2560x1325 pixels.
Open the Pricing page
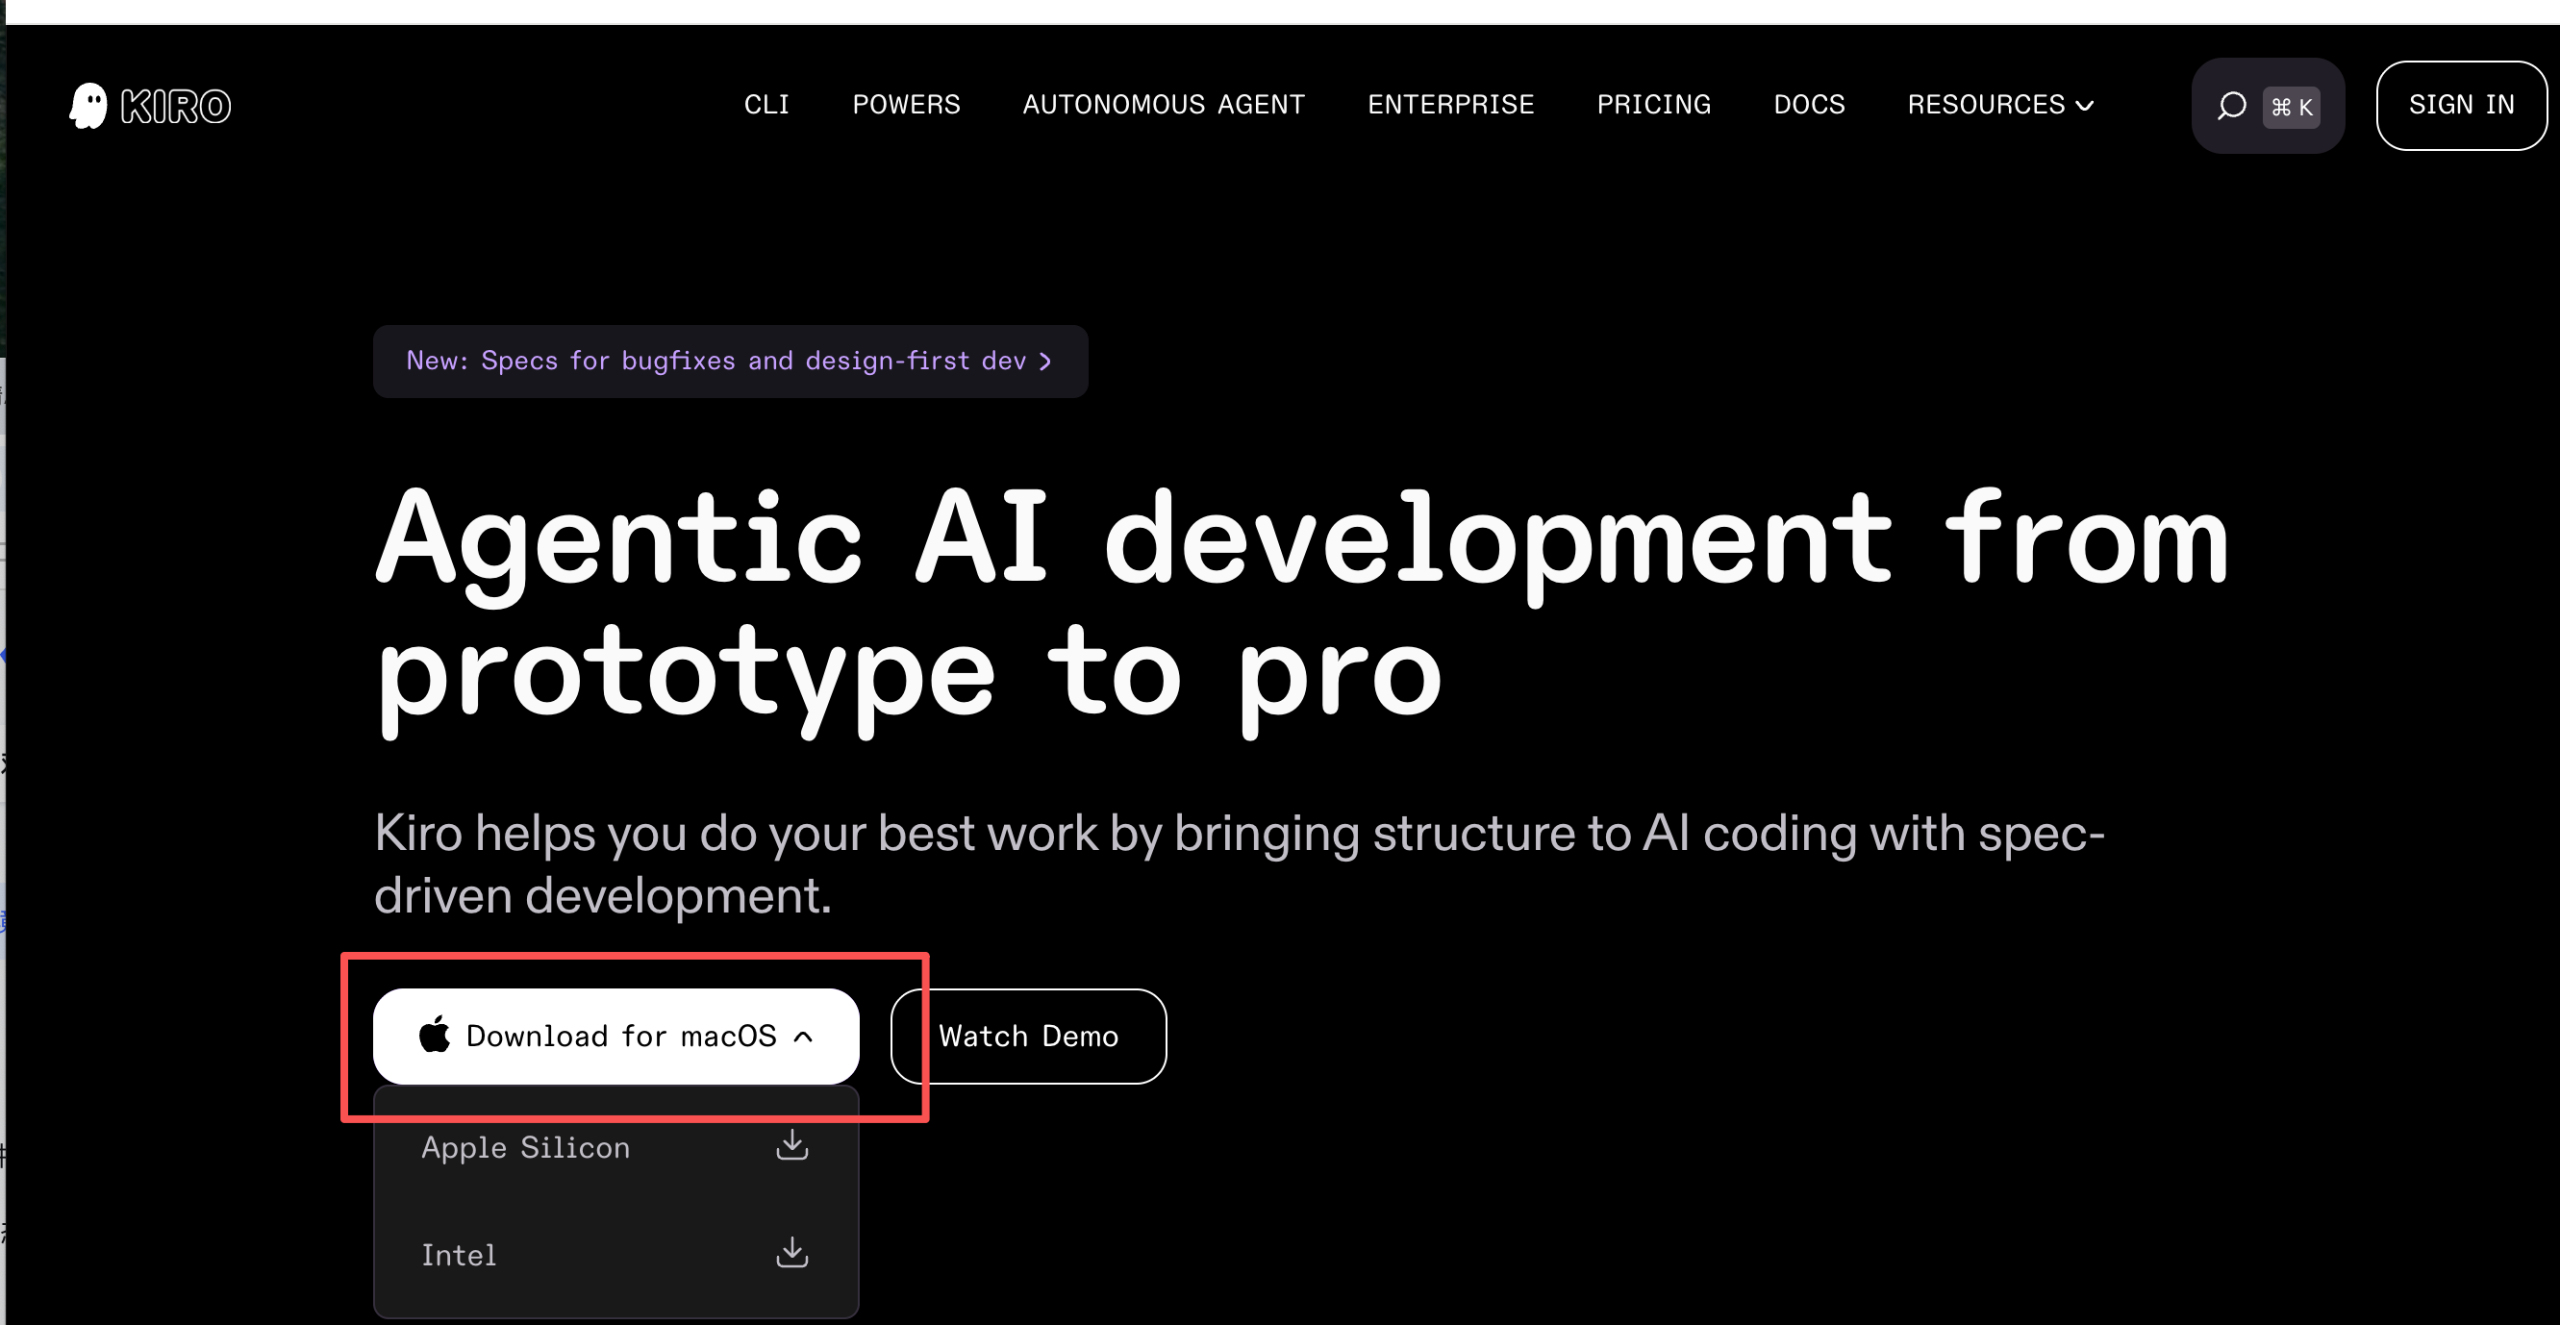click(x=1653, y=105)
